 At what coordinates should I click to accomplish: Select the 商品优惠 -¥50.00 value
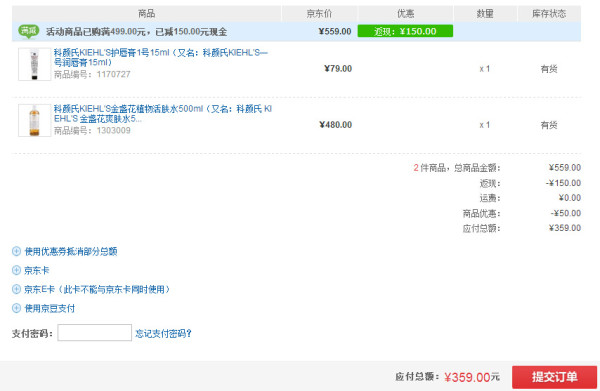(566, 213)
